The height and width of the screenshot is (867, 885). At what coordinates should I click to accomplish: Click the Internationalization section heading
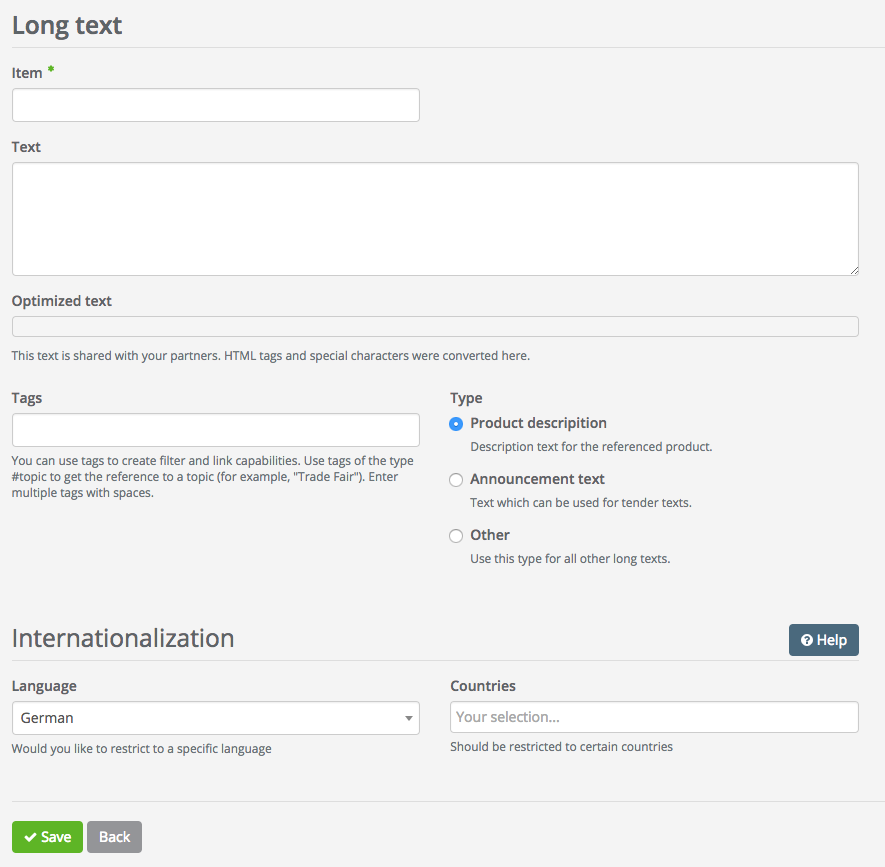[123, 638]
